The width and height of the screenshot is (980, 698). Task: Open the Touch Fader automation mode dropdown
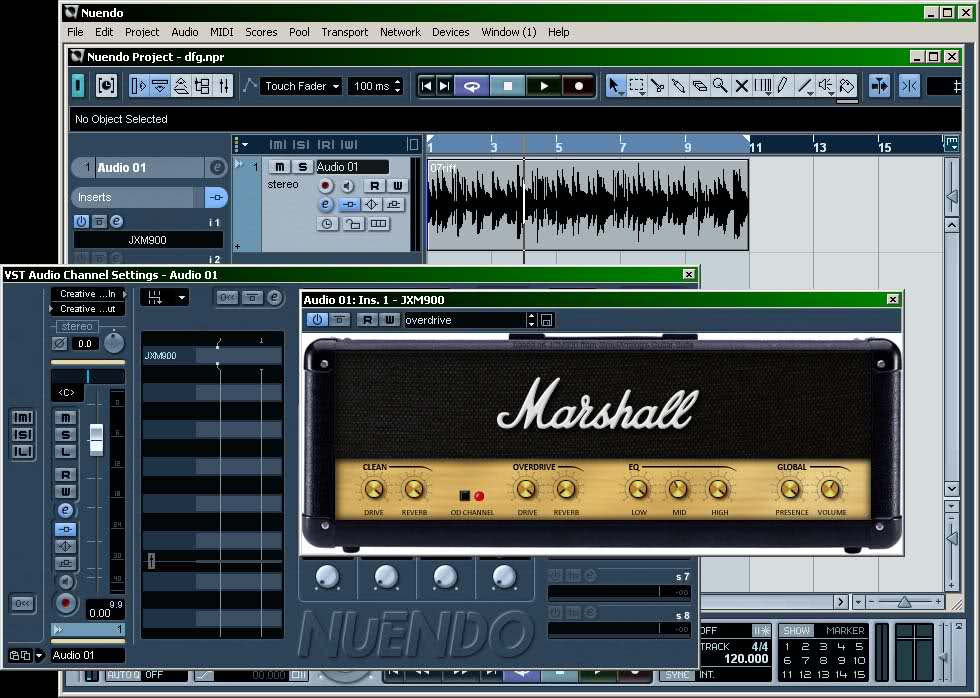(302, 86)
